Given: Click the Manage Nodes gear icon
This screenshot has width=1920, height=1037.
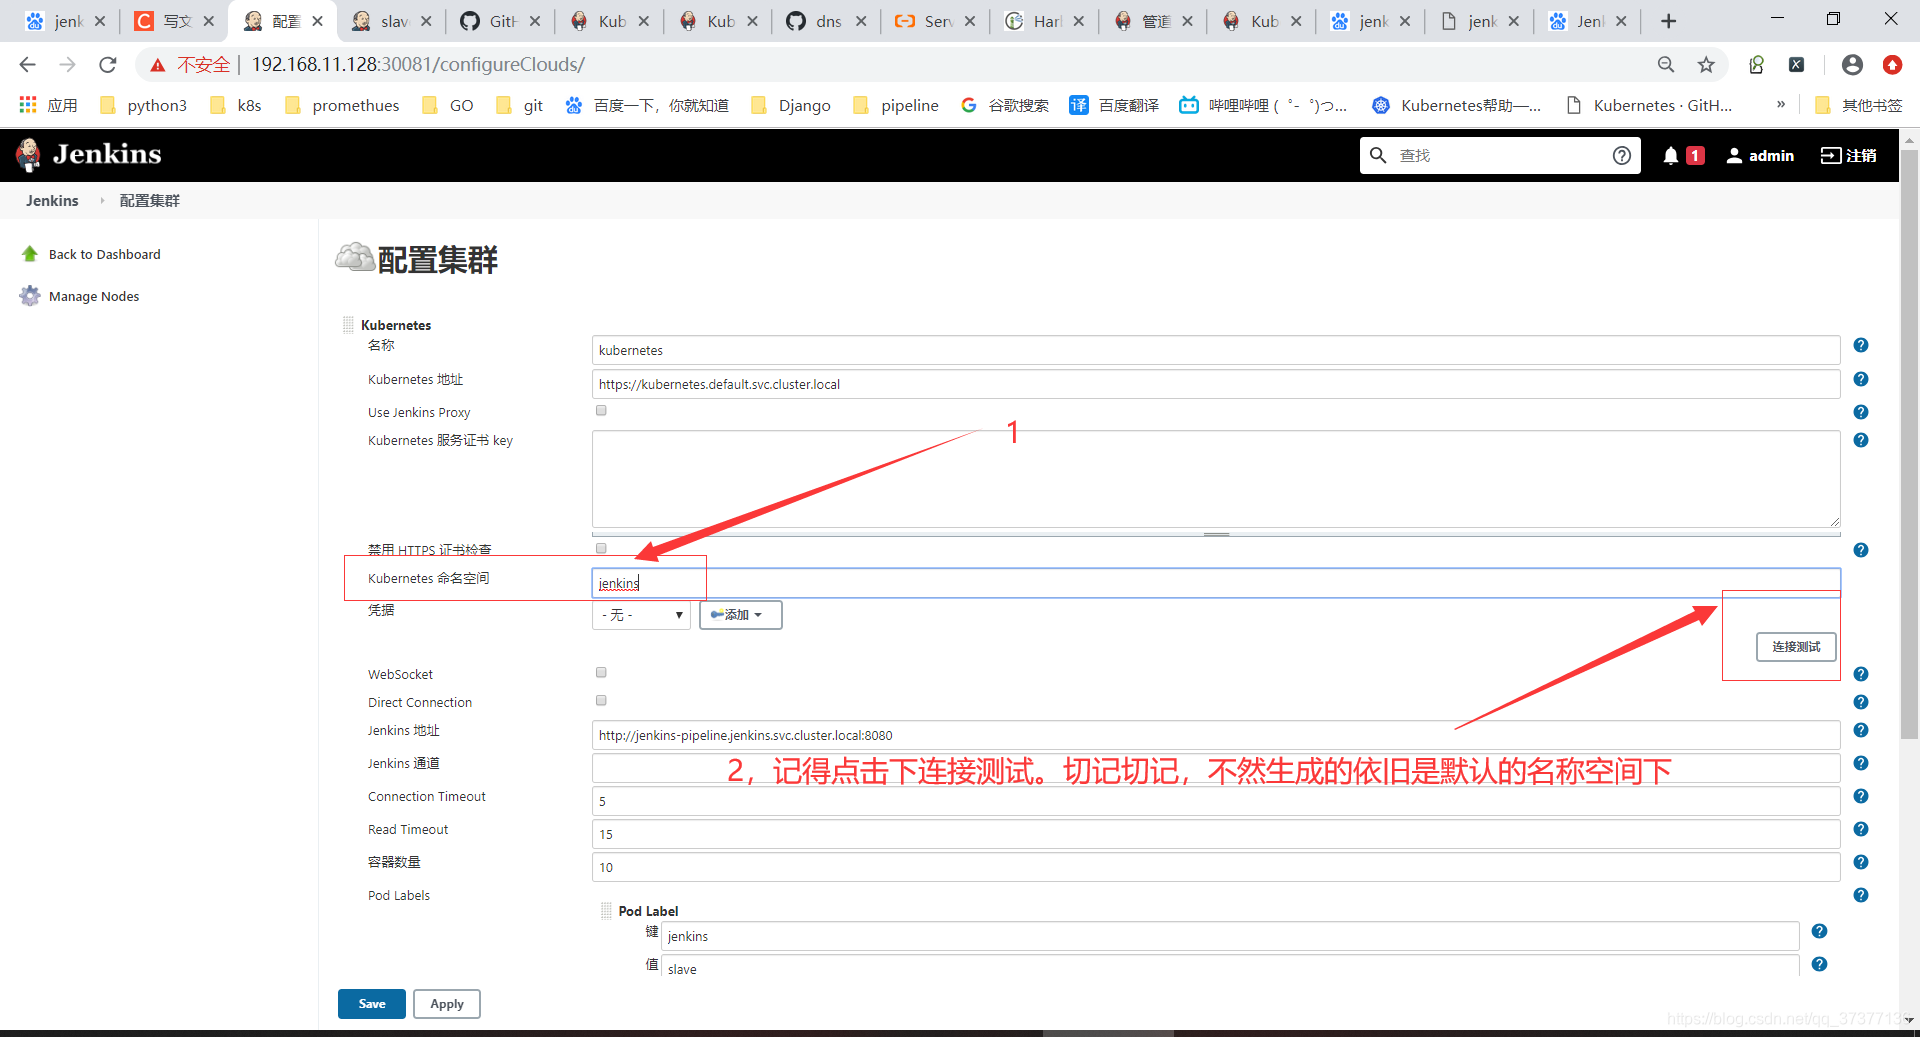Looking at the screenshot, I should (30, 296).
